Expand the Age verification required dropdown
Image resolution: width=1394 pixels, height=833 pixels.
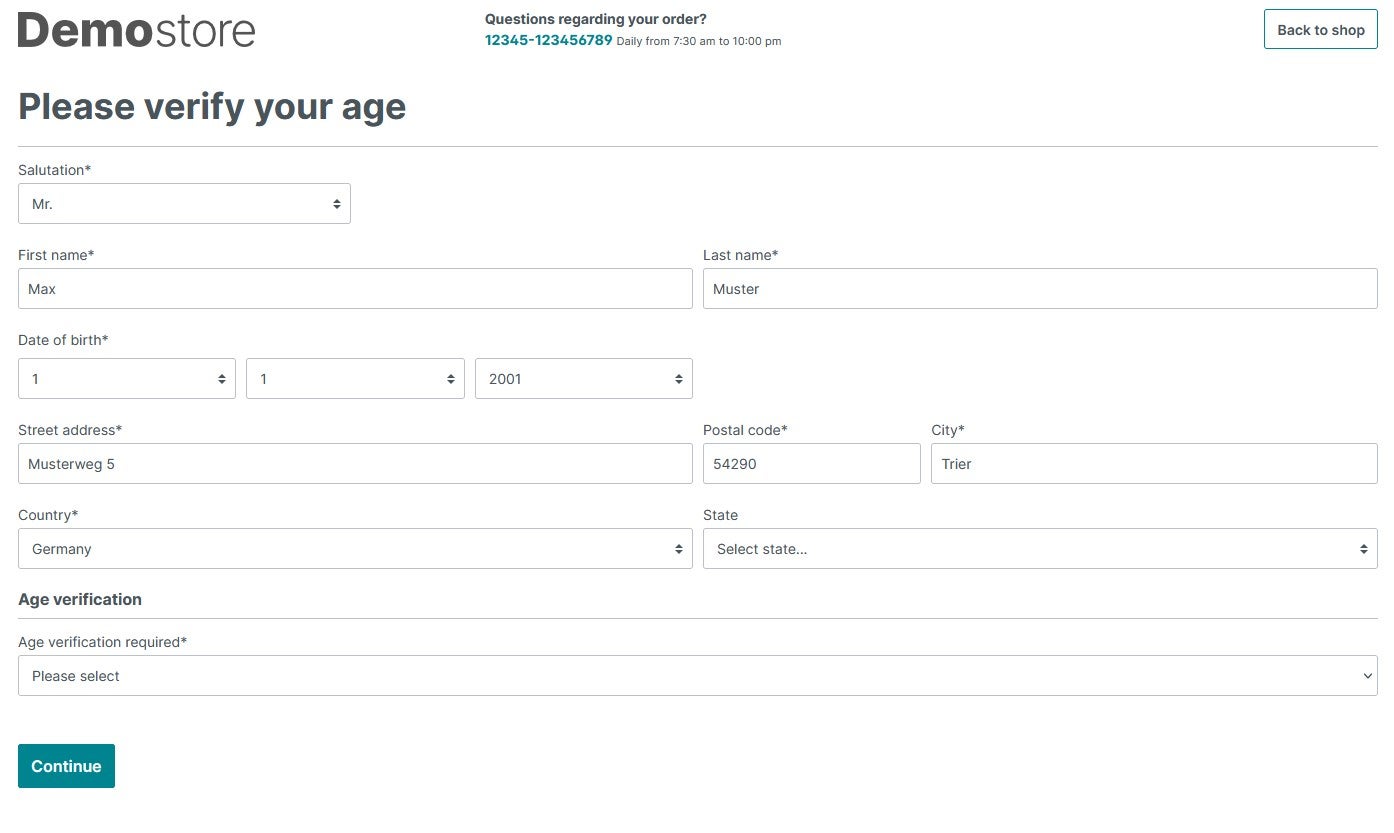coord(698,675)
